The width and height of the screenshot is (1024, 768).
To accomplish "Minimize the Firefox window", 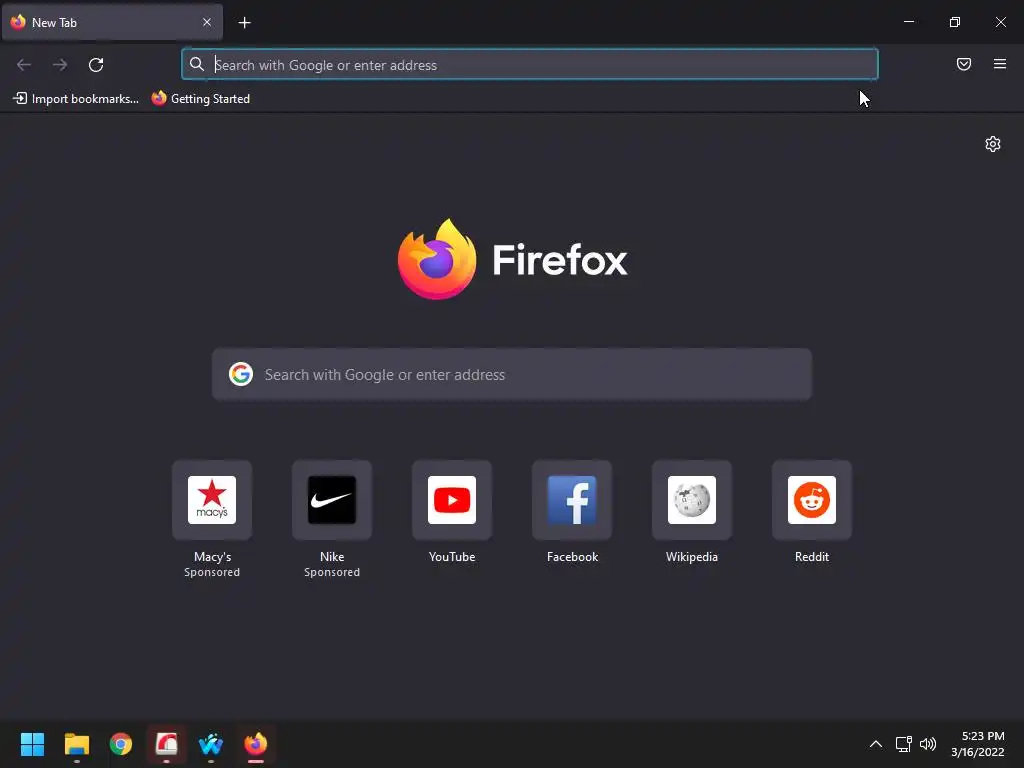I will click(x=908, y=22).
